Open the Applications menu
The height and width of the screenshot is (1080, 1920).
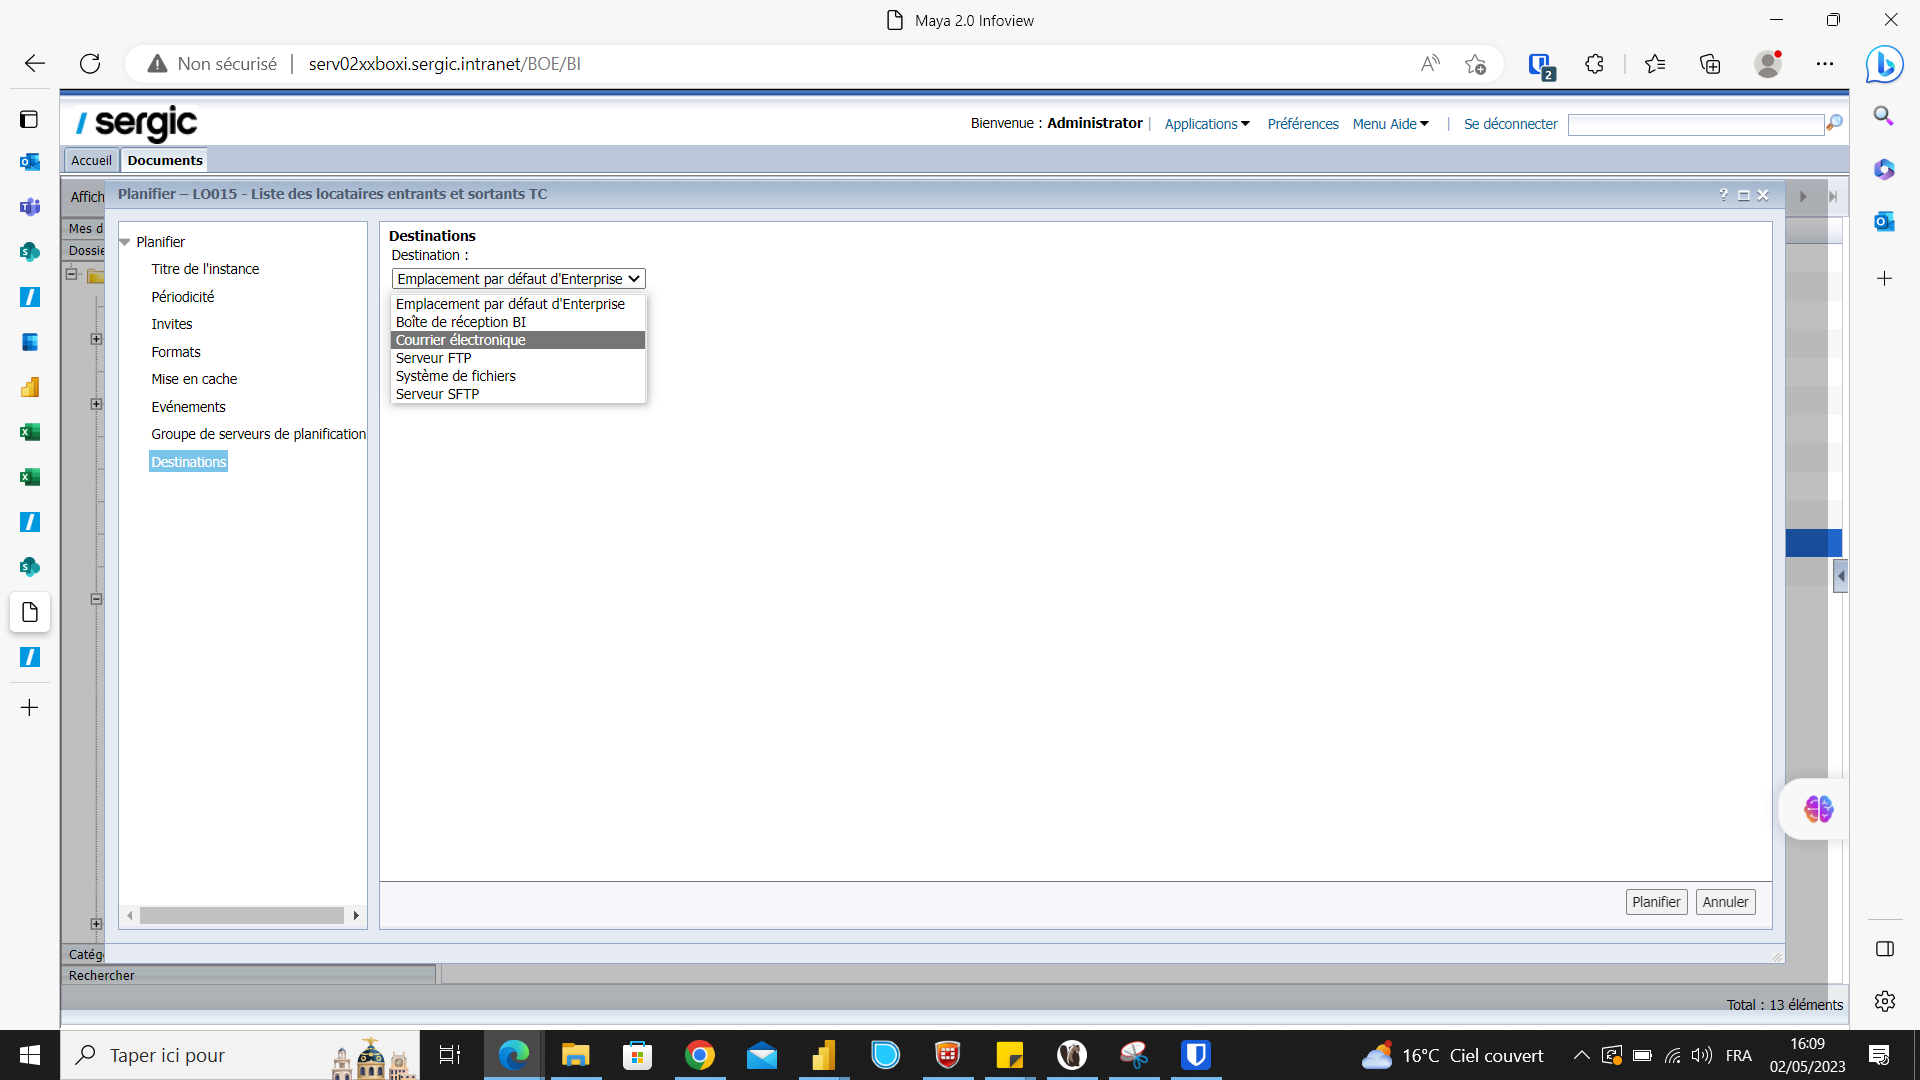pos(1206,124)
